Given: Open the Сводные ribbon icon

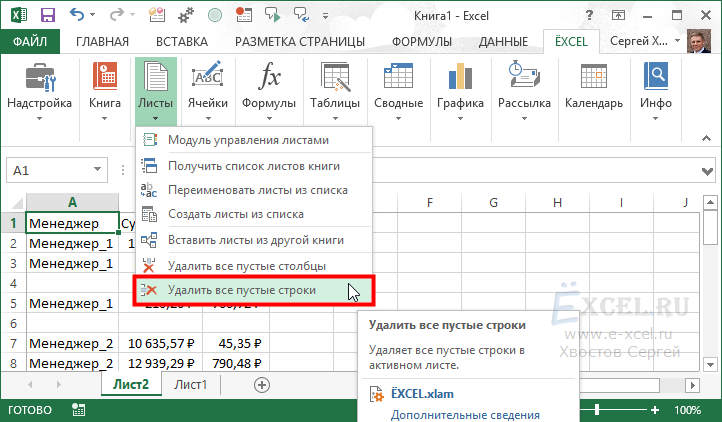Looking at the screenshot, I should click(x=398, y=76).
